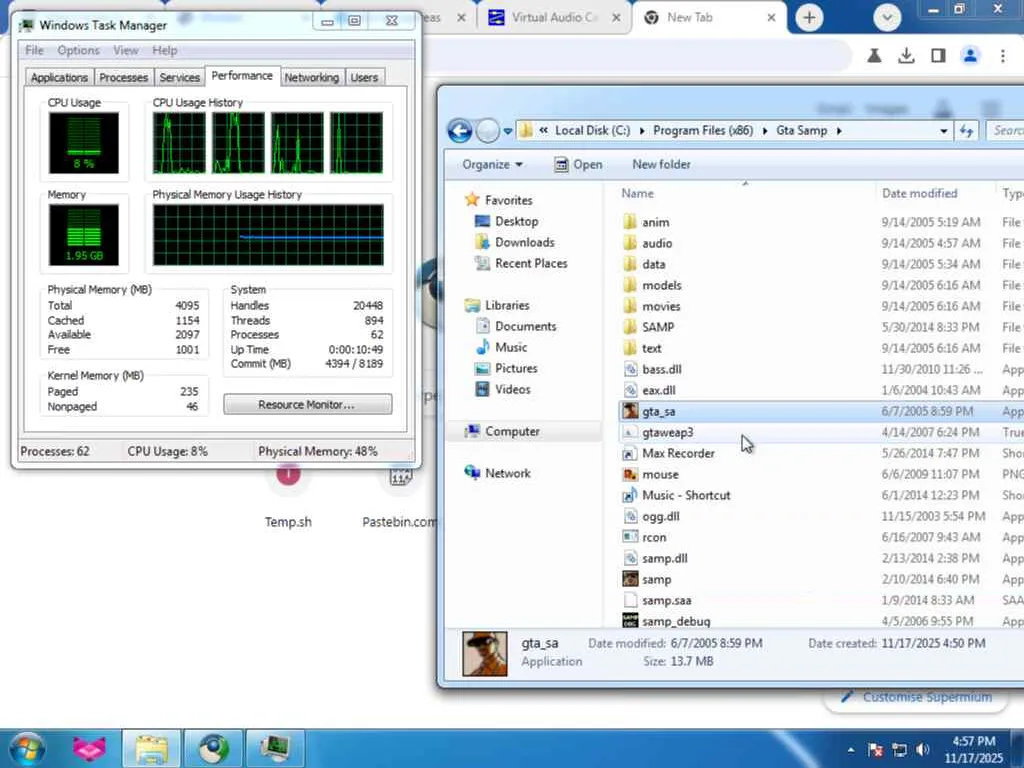Open the Music library

click(511, 347)
